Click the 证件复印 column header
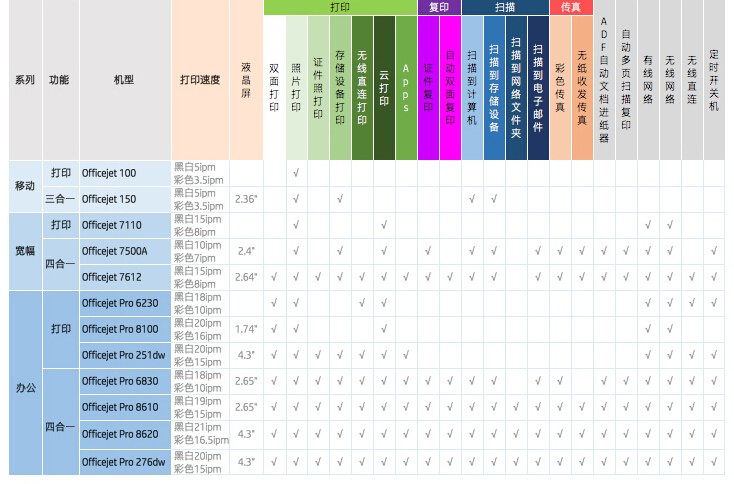The height and width of the screenshot is (484, 734). 428,88
